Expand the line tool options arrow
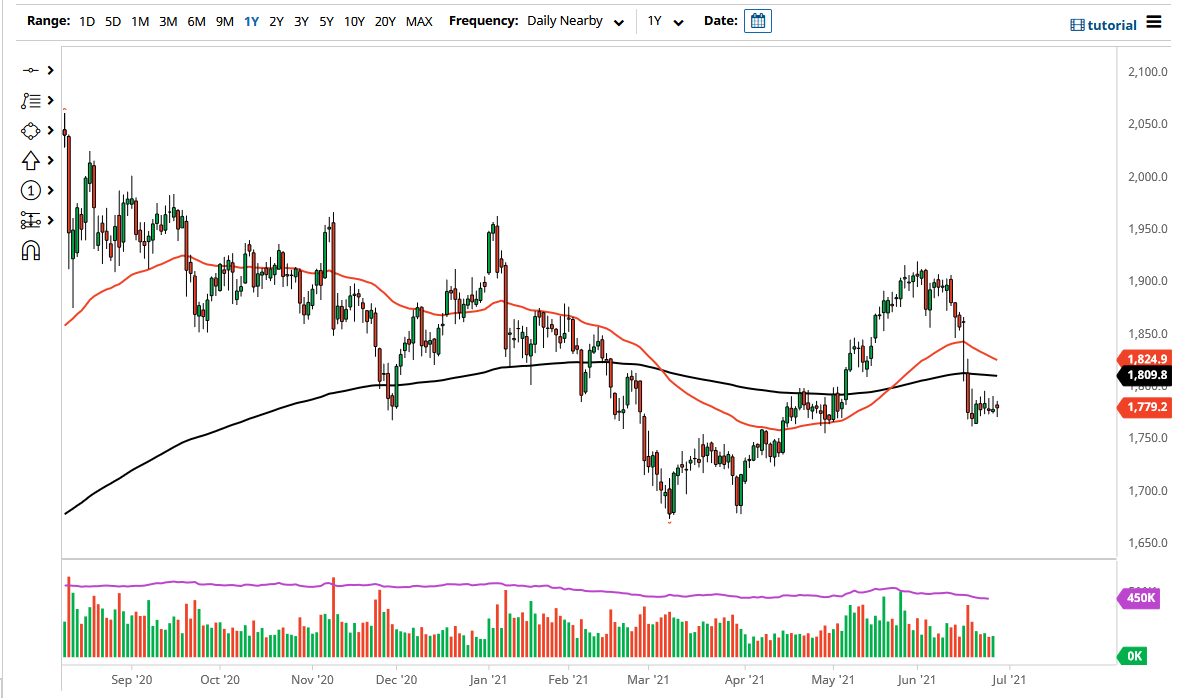This screenshot has height=698, width=1177. 50,70
